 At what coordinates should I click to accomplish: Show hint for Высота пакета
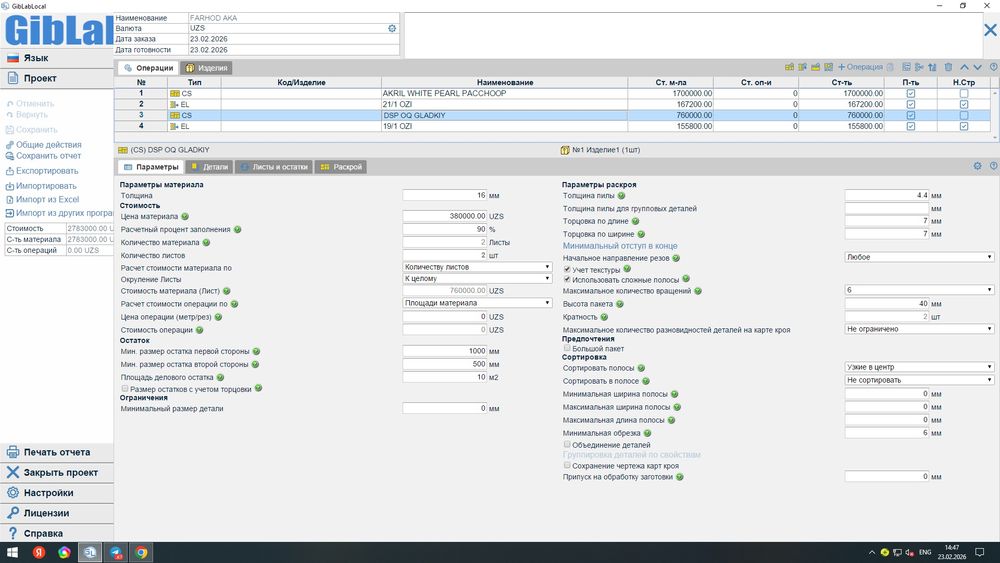620,304
